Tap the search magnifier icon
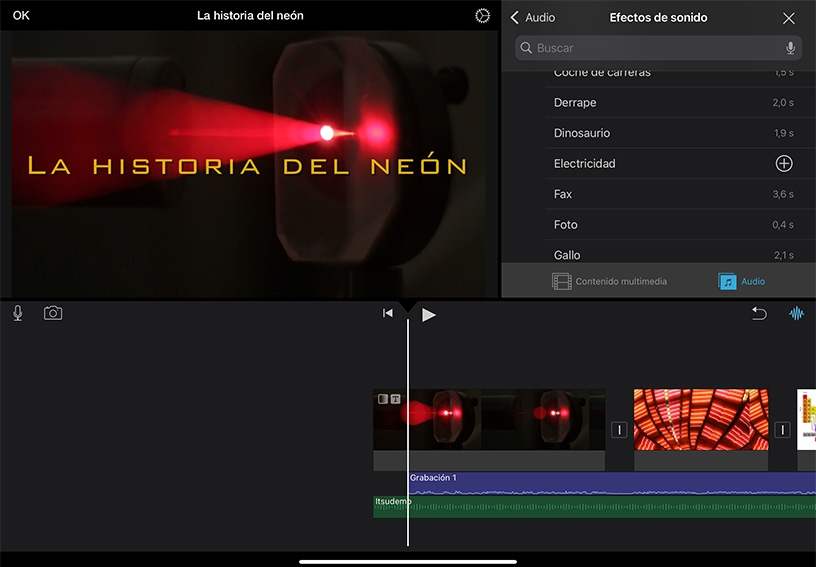The width and height of the screenshot is (816, 567). (x=526, y=48)
